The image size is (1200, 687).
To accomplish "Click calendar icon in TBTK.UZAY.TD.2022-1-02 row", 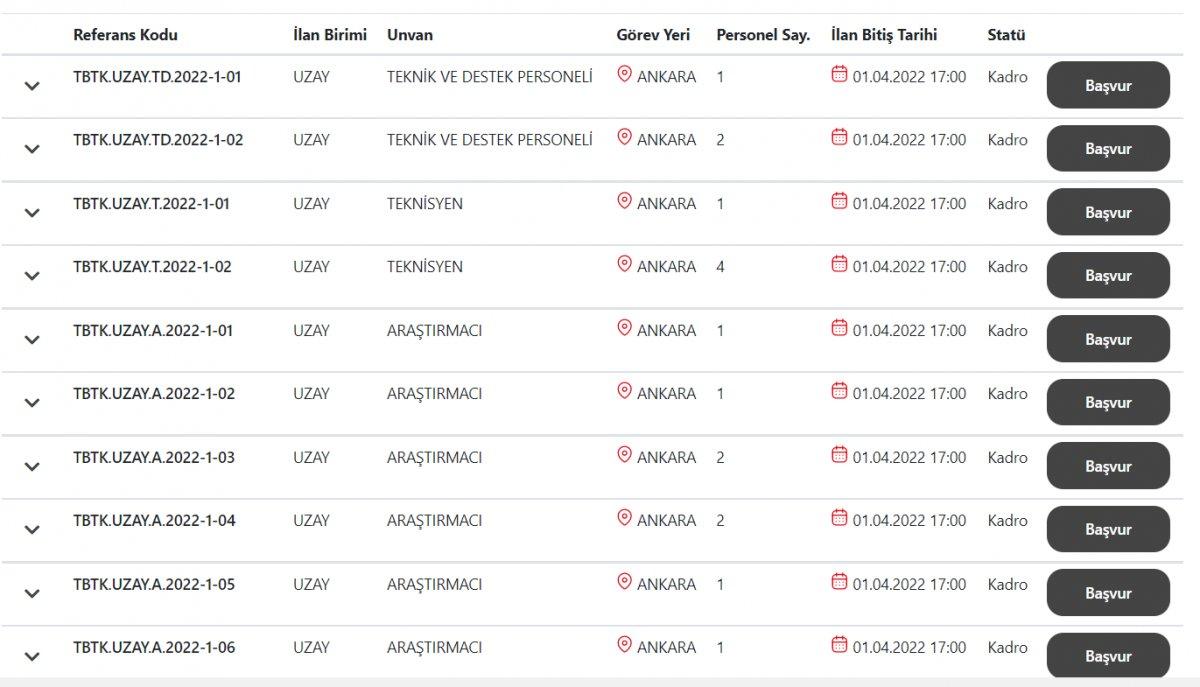I will (x=839, y=137).
